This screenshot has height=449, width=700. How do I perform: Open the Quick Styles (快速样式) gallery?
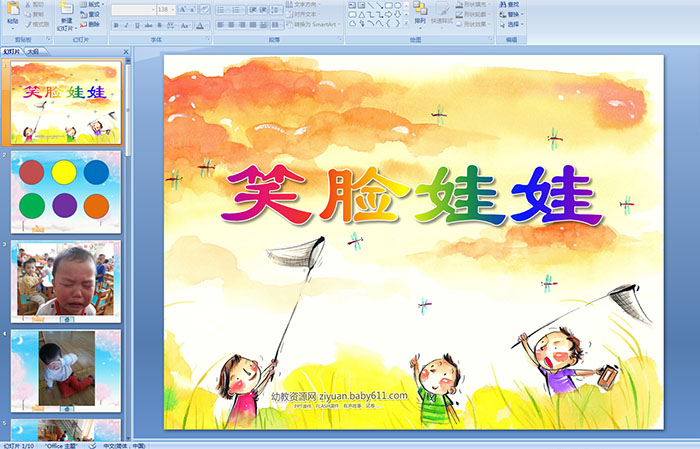click(442, 13)
